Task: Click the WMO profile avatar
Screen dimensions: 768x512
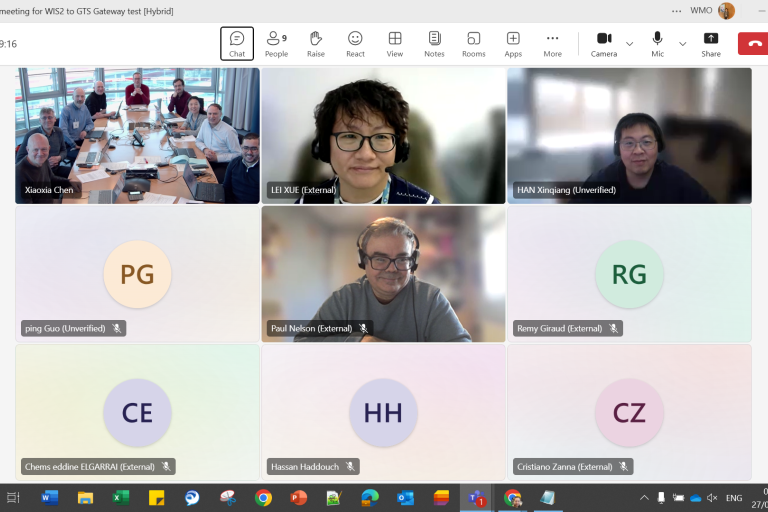Action: 726,11
